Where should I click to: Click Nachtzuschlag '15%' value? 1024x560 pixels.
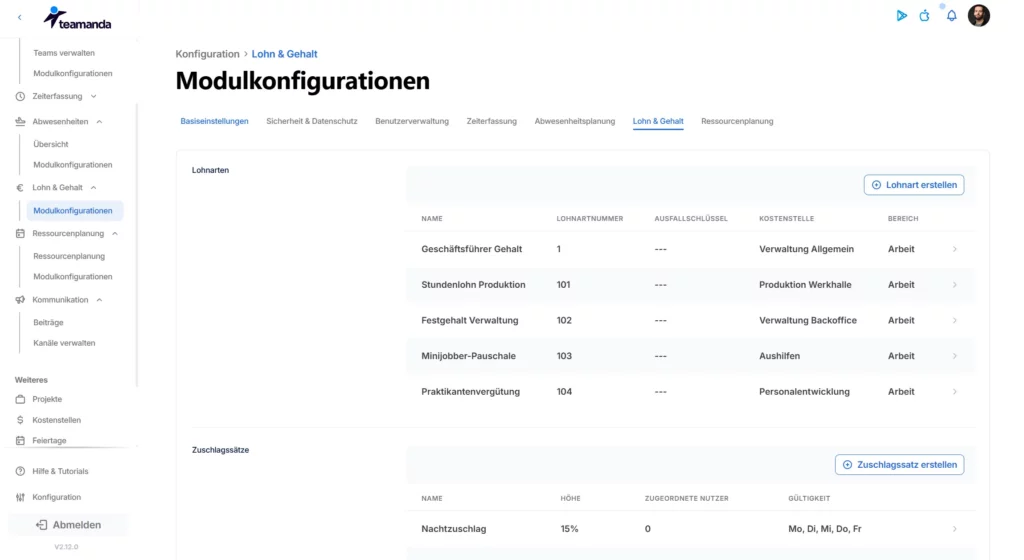[x=569, y=529]
